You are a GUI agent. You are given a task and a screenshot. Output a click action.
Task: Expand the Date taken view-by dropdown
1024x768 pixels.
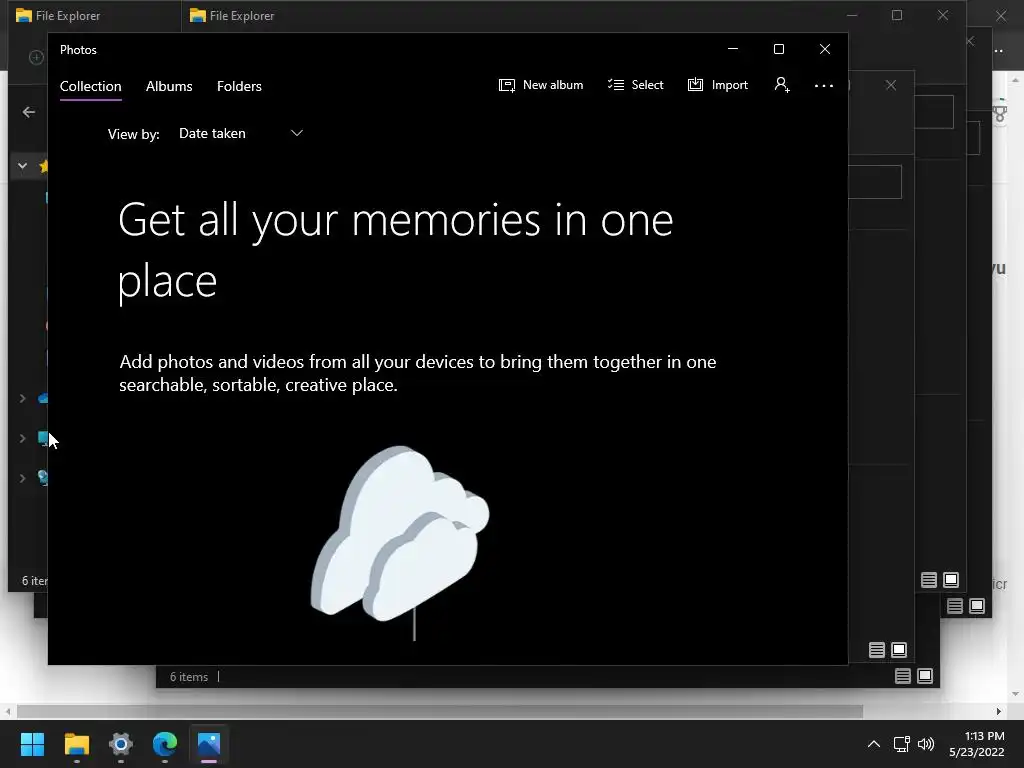coord(240,133)
